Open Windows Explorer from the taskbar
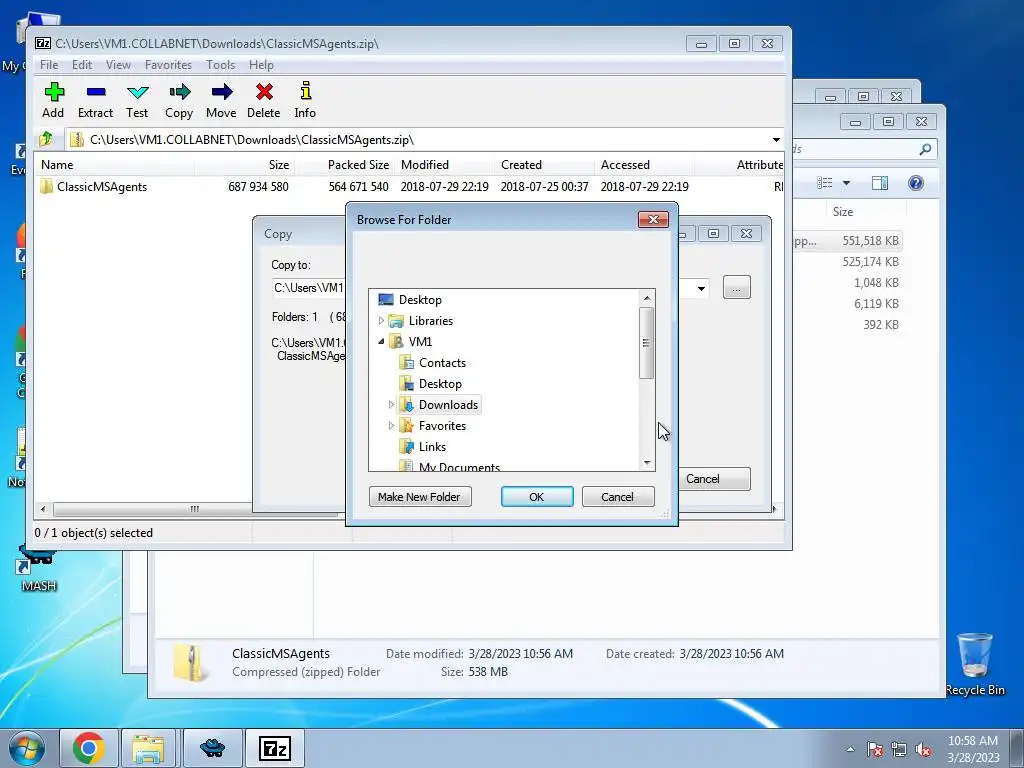Image resolution: width=1024 pixels, height=768 pixels. tap(148, 748)
